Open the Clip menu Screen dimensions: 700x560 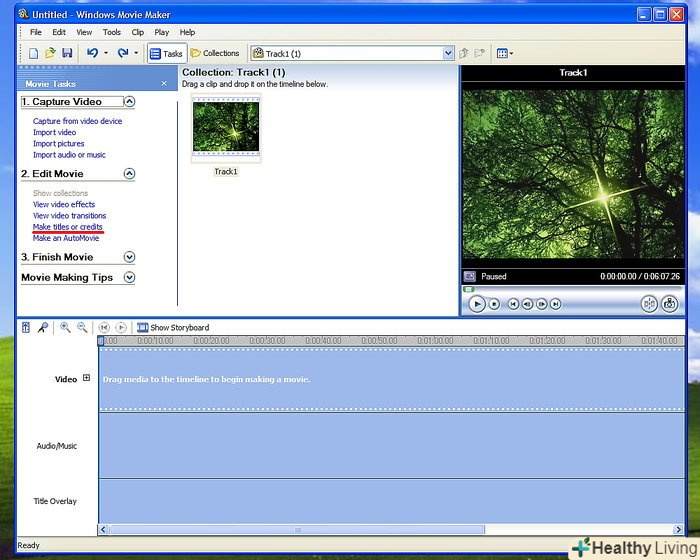point(138,32)
